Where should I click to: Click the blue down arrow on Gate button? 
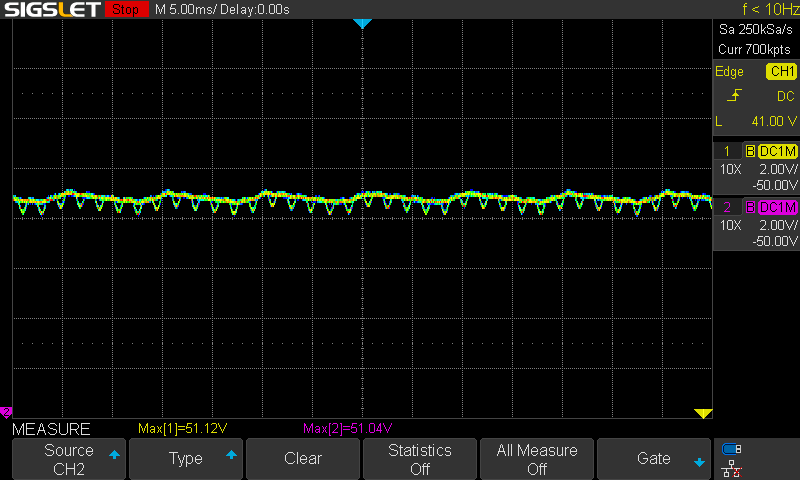(x=699, y=462)
